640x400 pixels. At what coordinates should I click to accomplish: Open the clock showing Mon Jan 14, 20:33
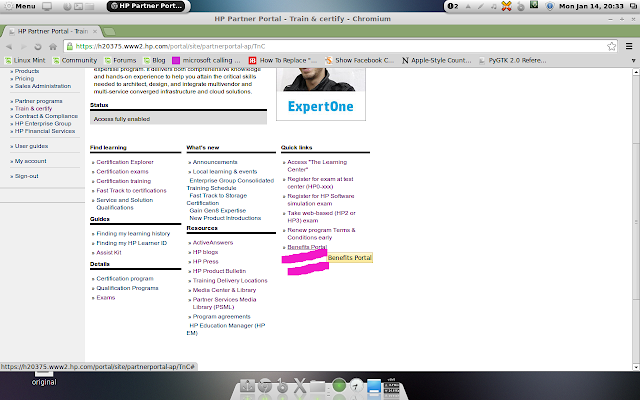[x=591, y=6]
